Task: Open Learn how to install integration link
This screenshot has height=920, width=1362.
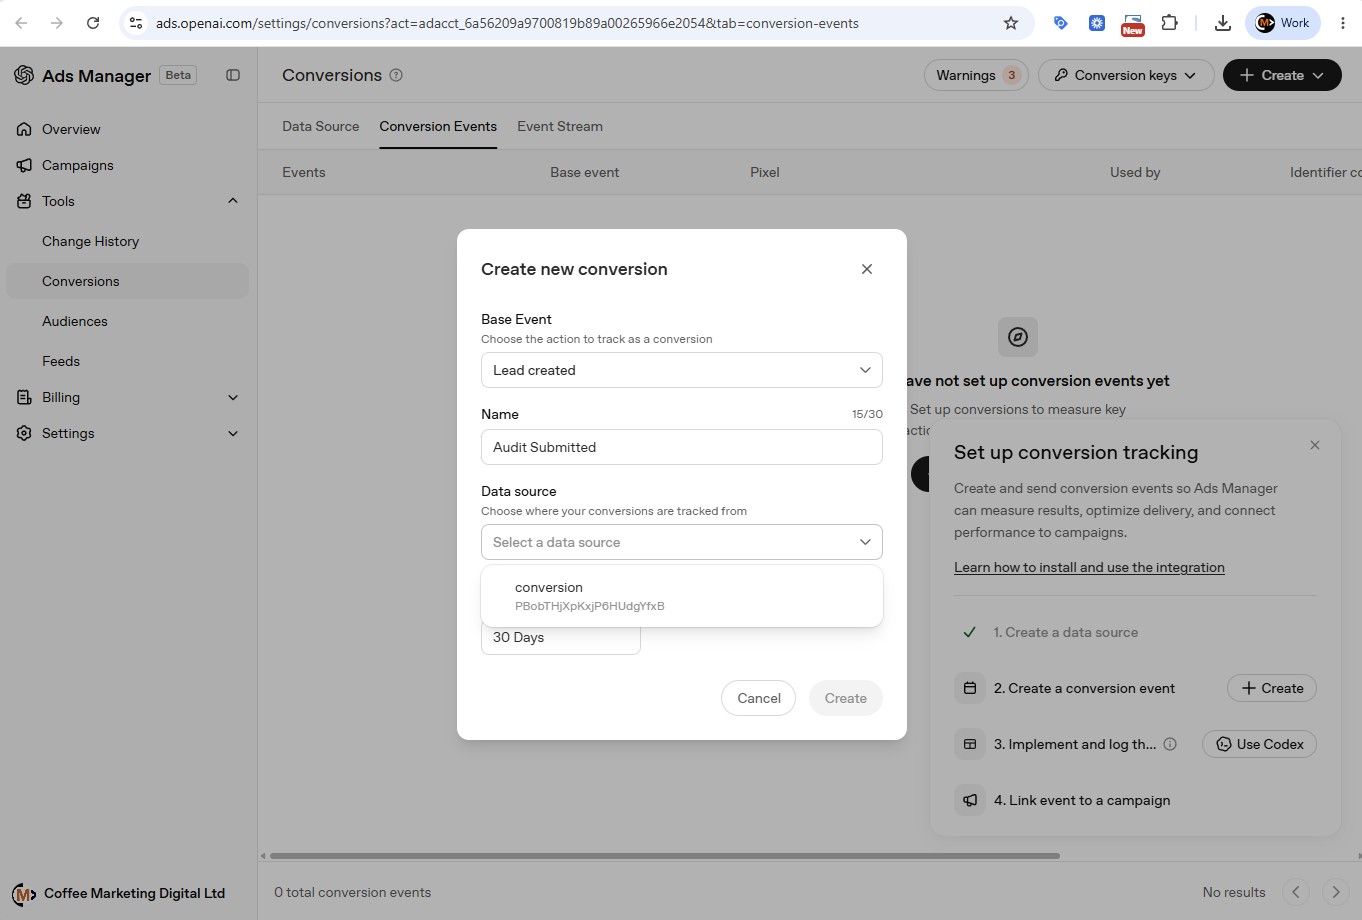Action: (x=1089, y=567)
